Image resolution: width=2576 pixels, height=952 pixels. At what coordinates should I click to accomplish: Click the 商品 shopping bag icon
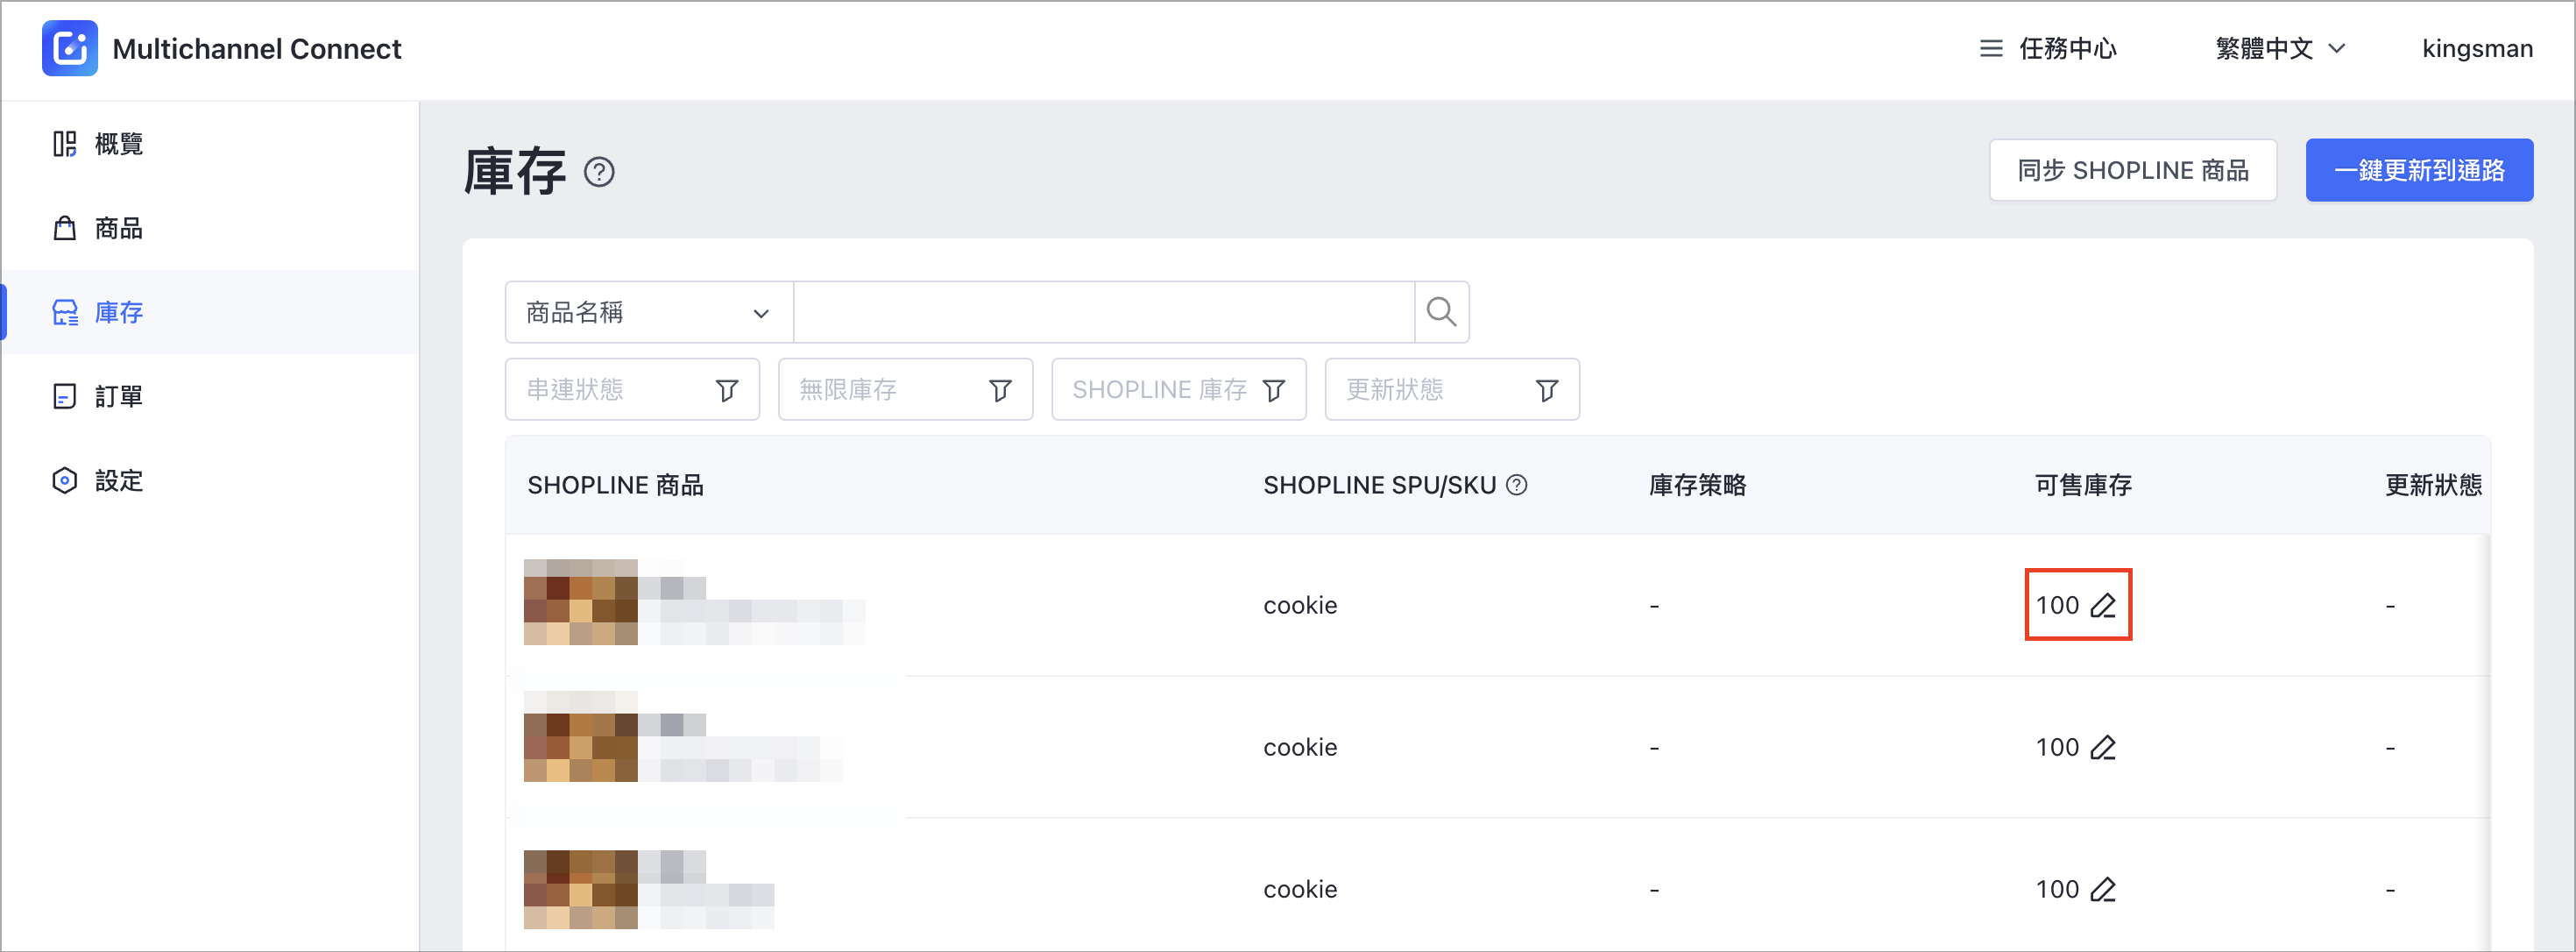tap(64, 228)
